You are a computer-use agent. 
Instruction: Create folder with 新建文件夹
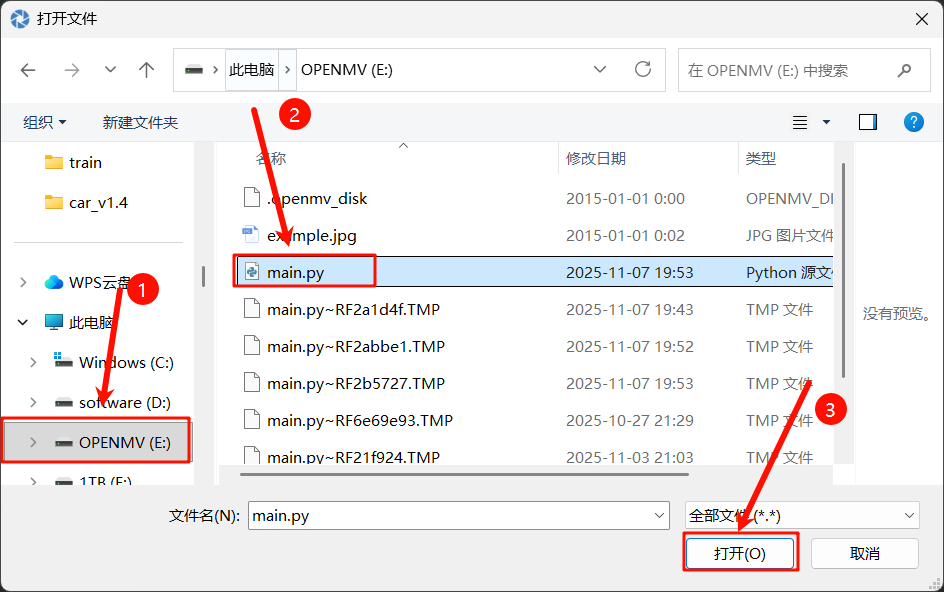[x=140, y=122]
